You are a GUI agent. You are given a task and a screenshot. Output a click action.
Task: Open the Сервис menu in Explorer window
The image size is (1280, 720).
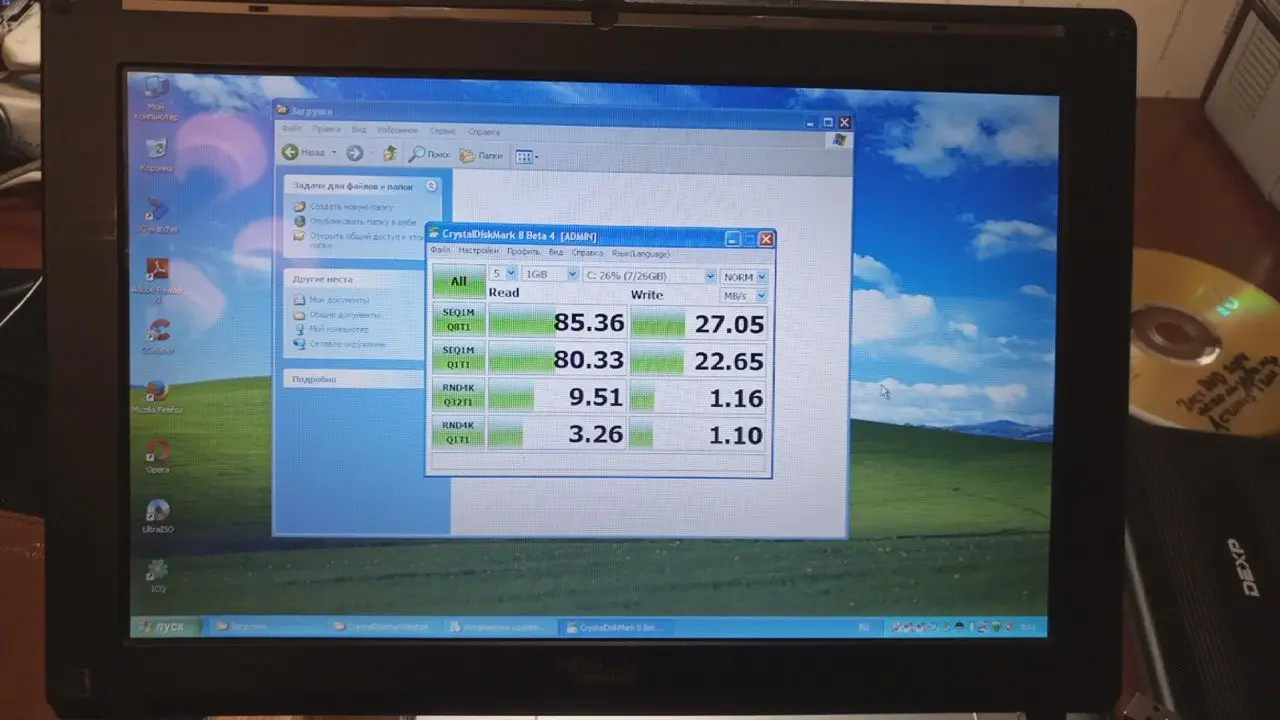[443, 131]
